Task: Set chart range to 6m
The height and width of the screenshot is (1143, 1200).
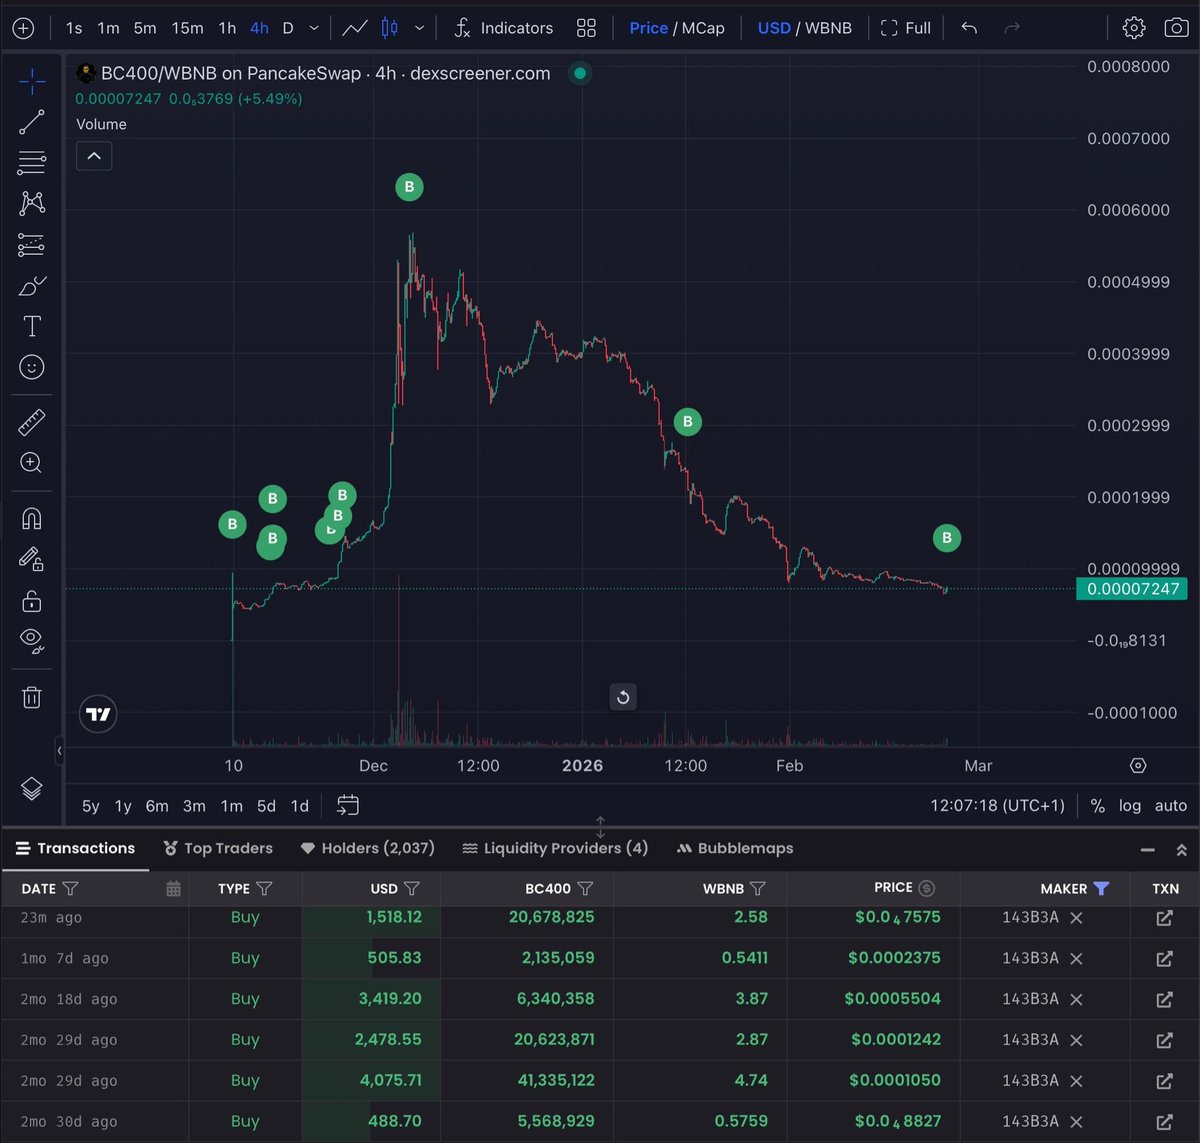Action: pos(157,806)
